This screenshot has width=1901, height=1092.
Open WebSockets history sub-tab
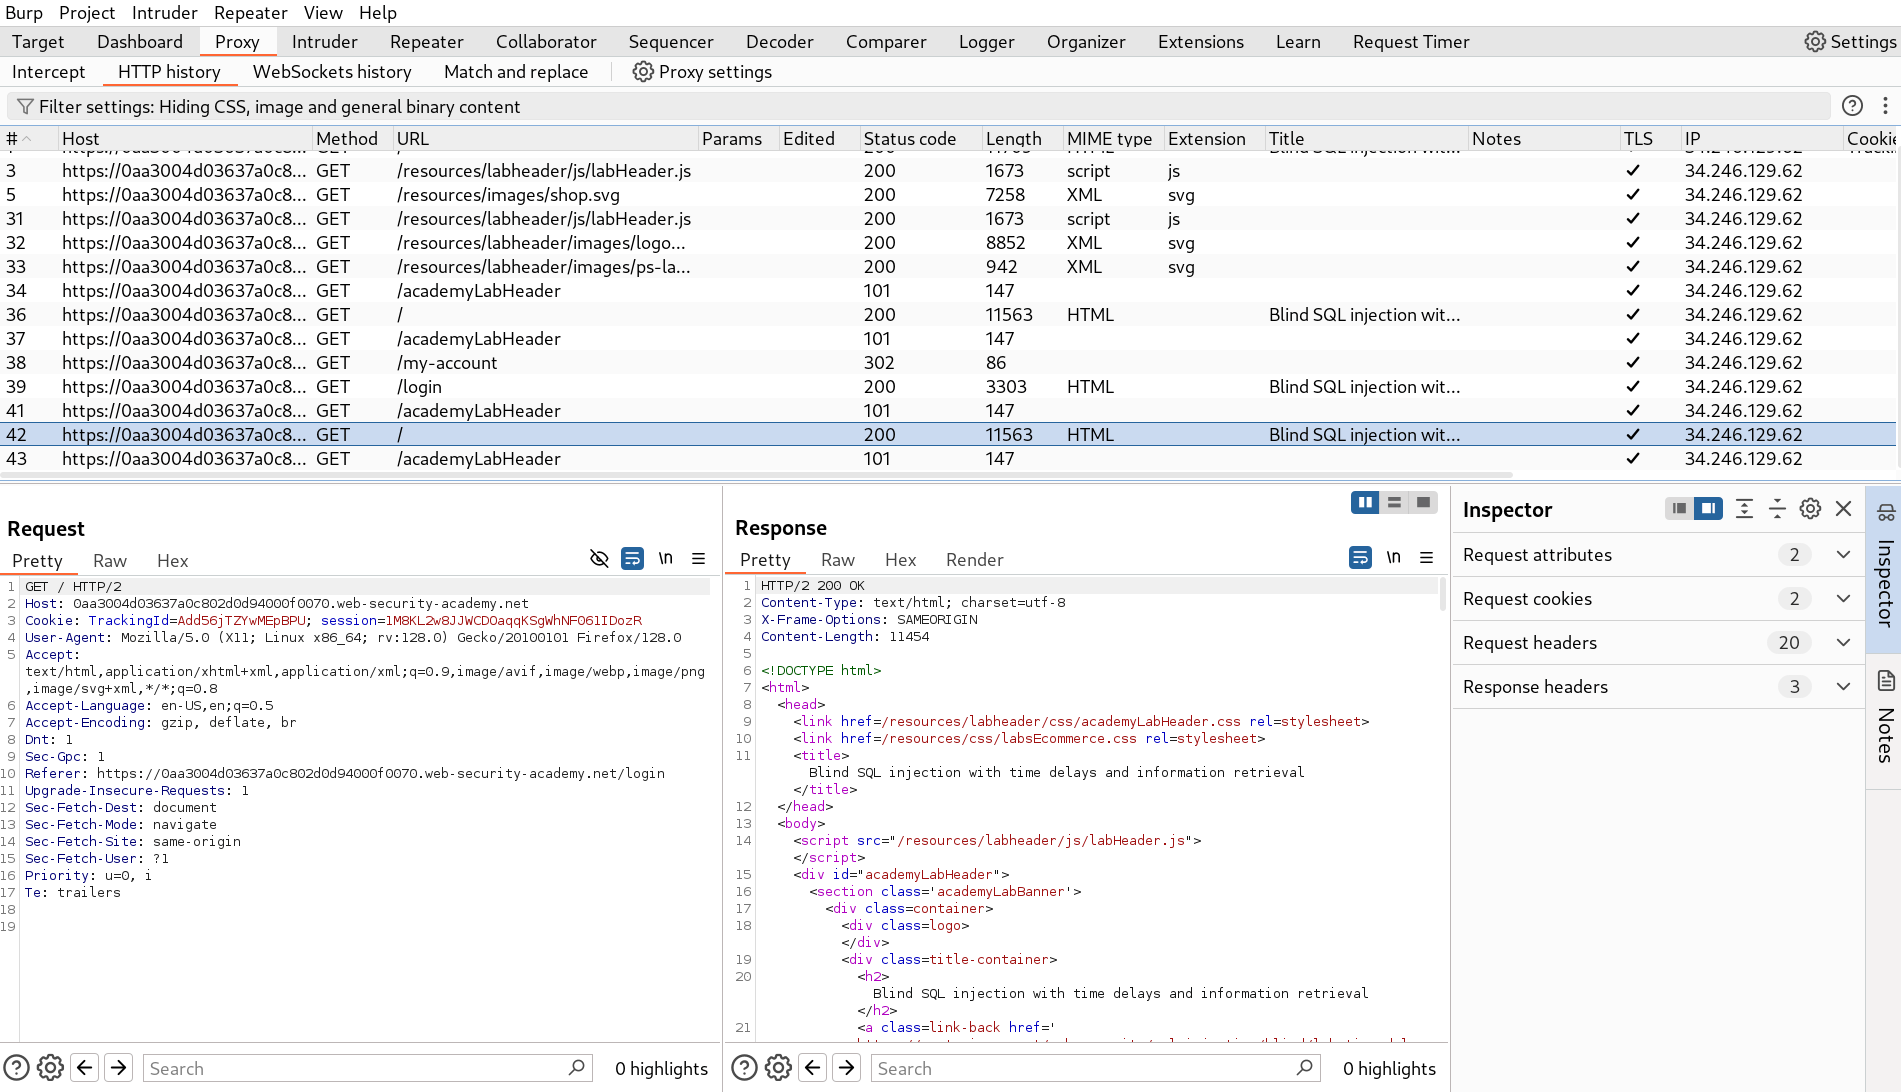(332, 71)
